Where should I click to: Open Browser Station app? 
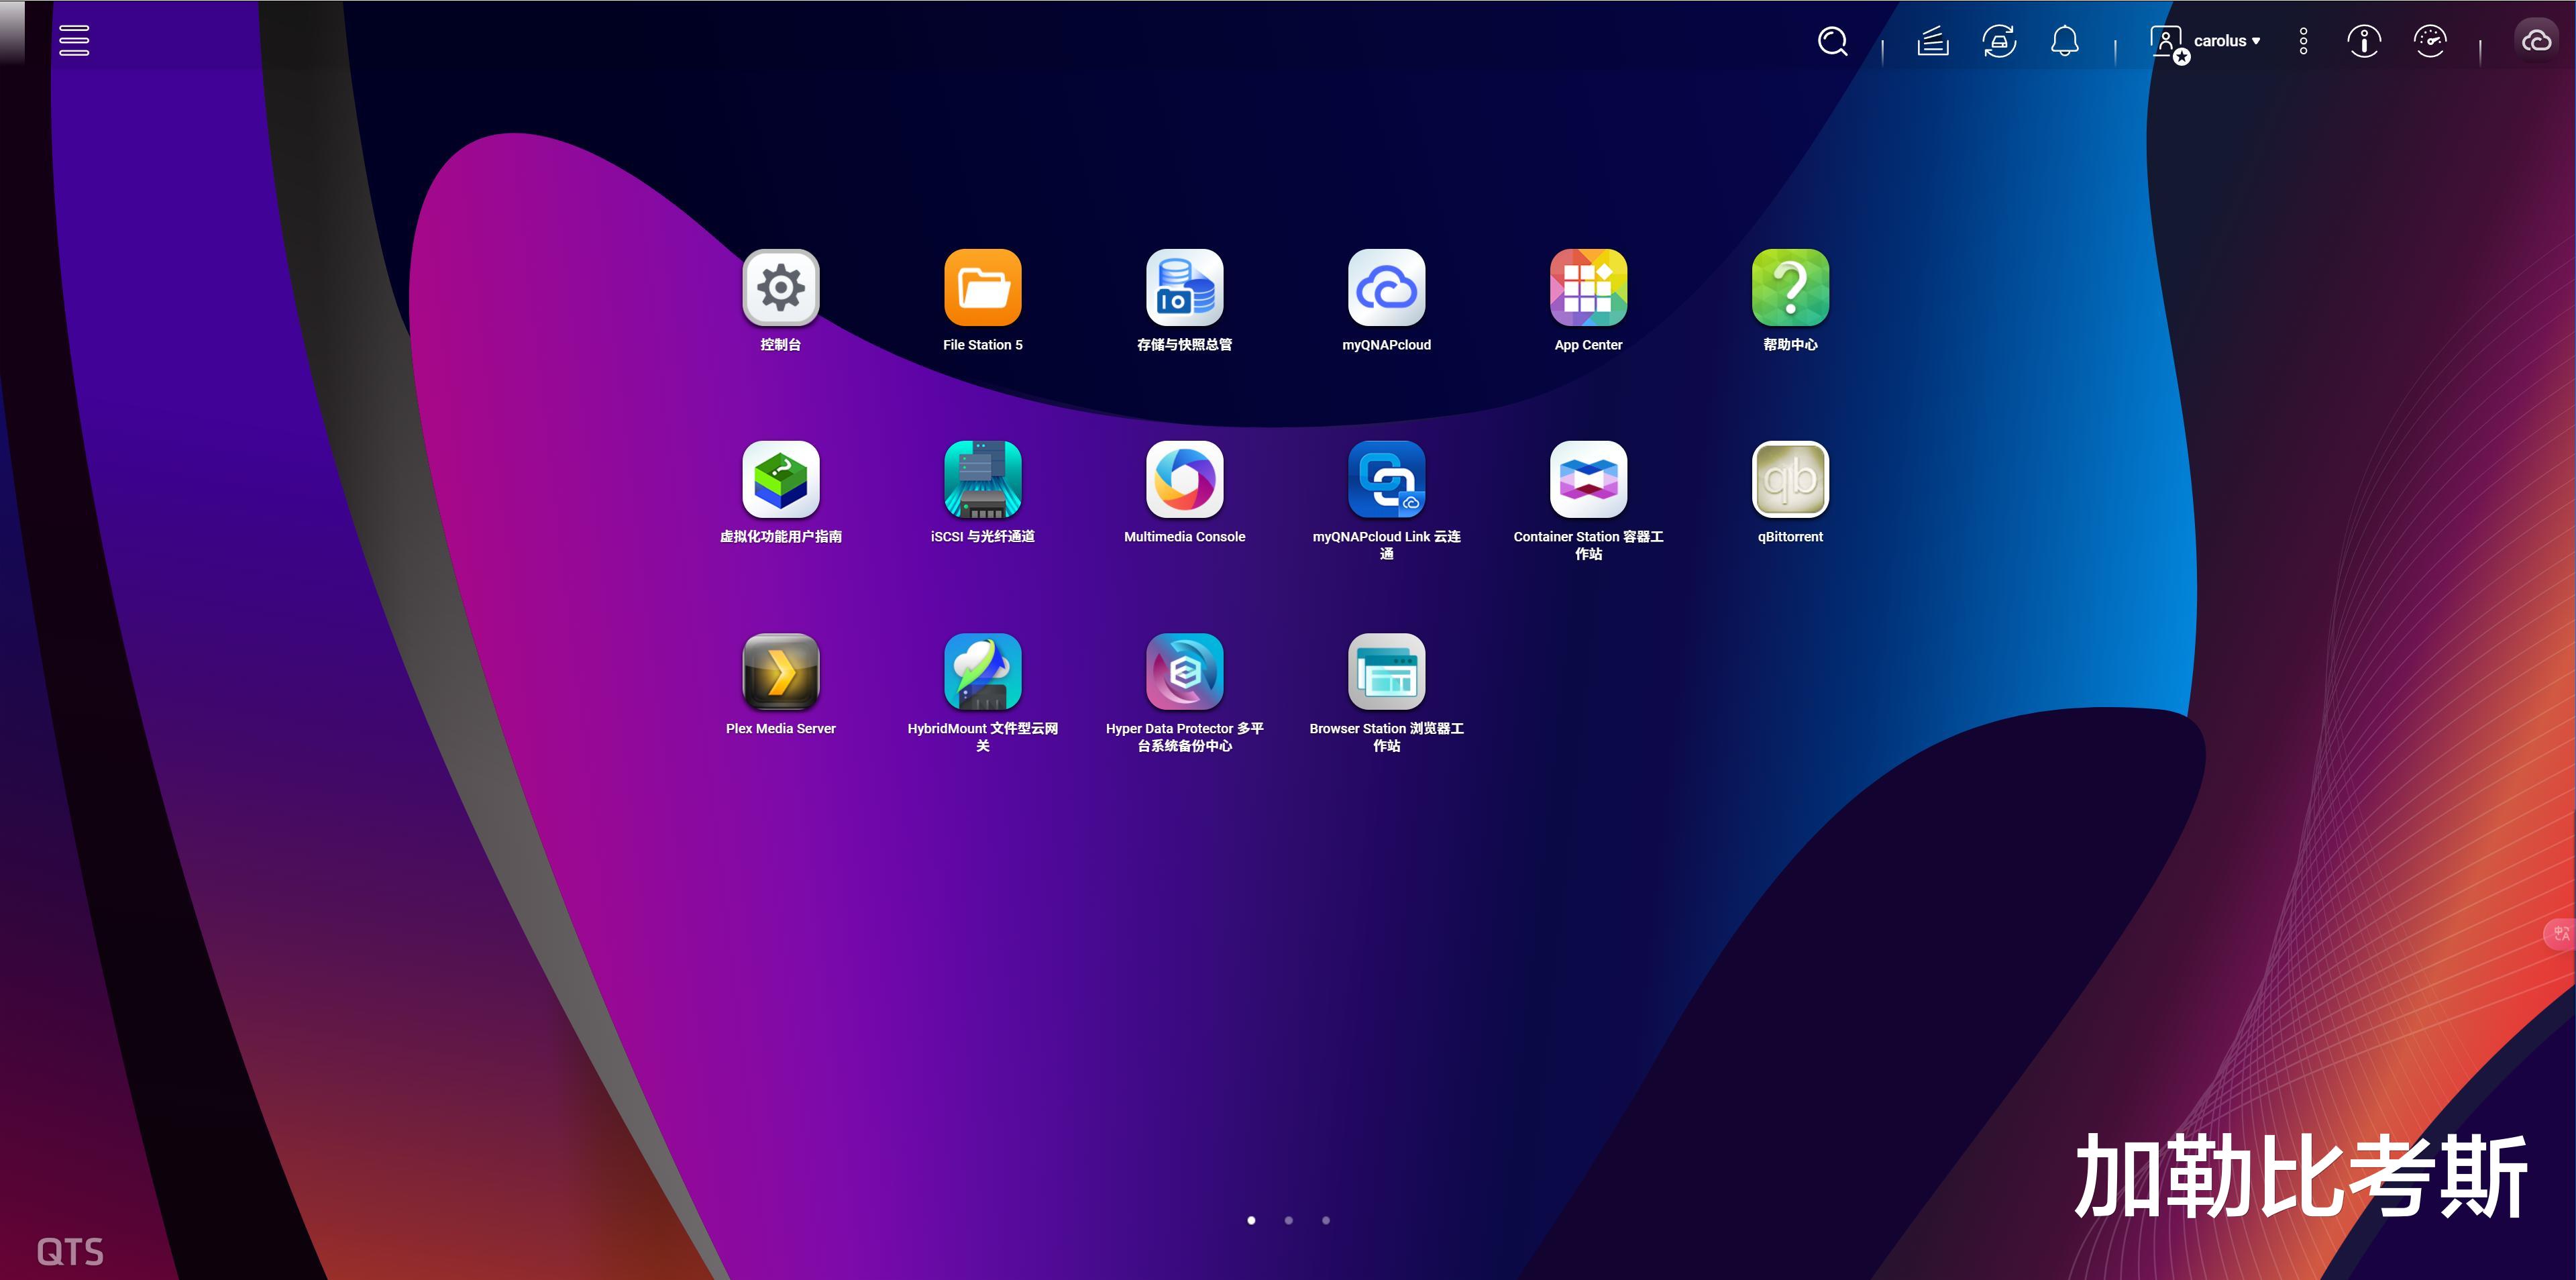coord(1386,672)
